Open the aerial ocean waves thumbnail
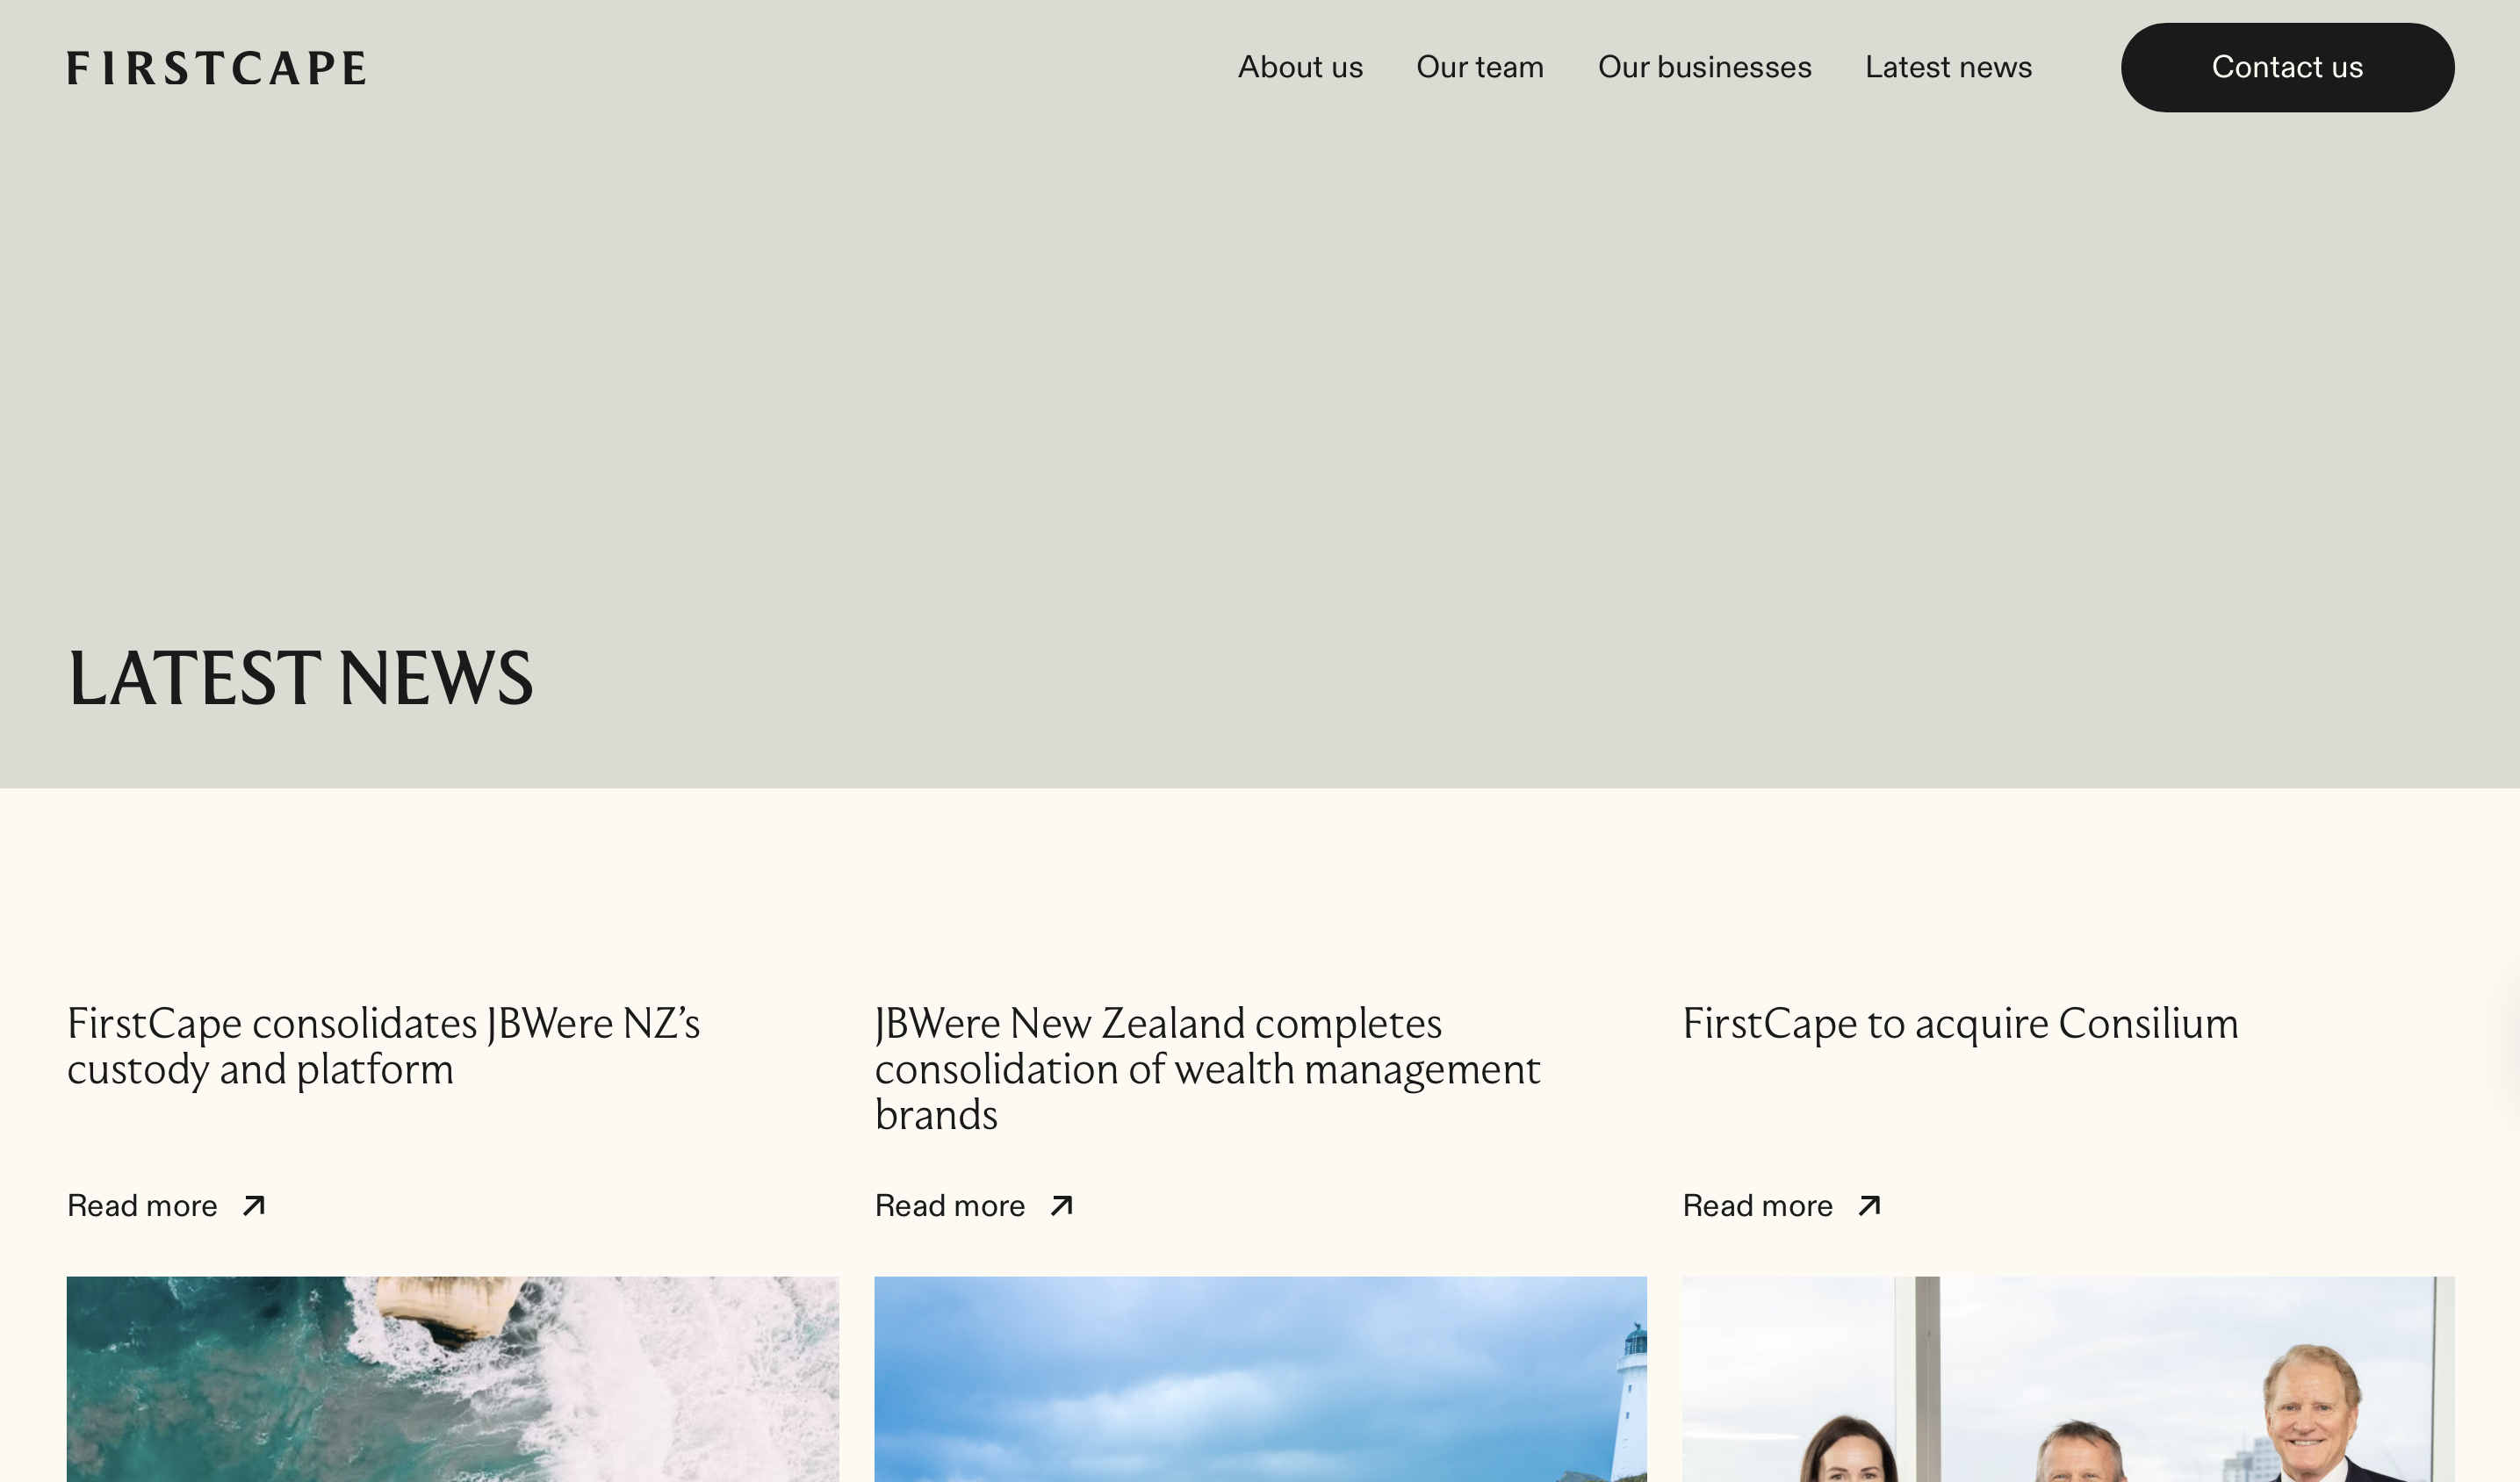 click(452, 1378)
